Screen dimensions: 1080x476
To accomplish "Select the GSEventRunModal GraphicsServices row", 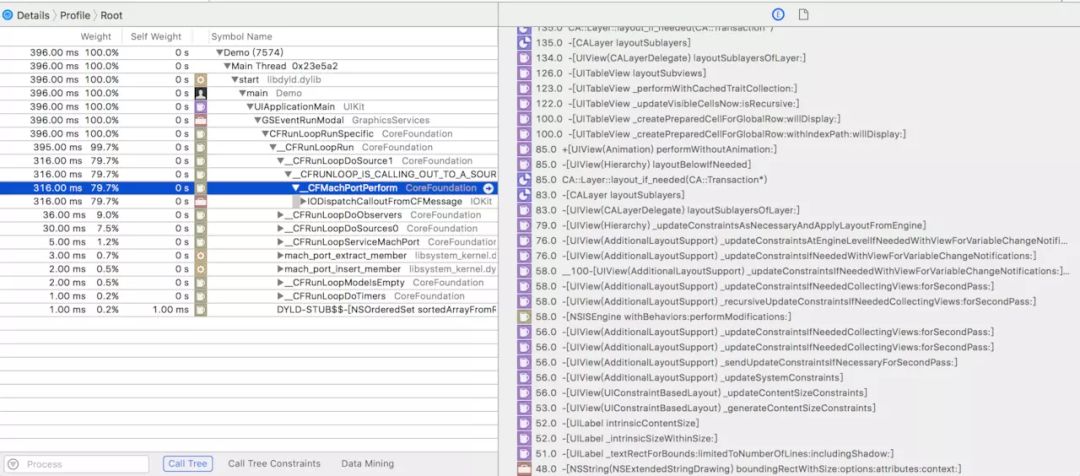I will pos(249,120).
